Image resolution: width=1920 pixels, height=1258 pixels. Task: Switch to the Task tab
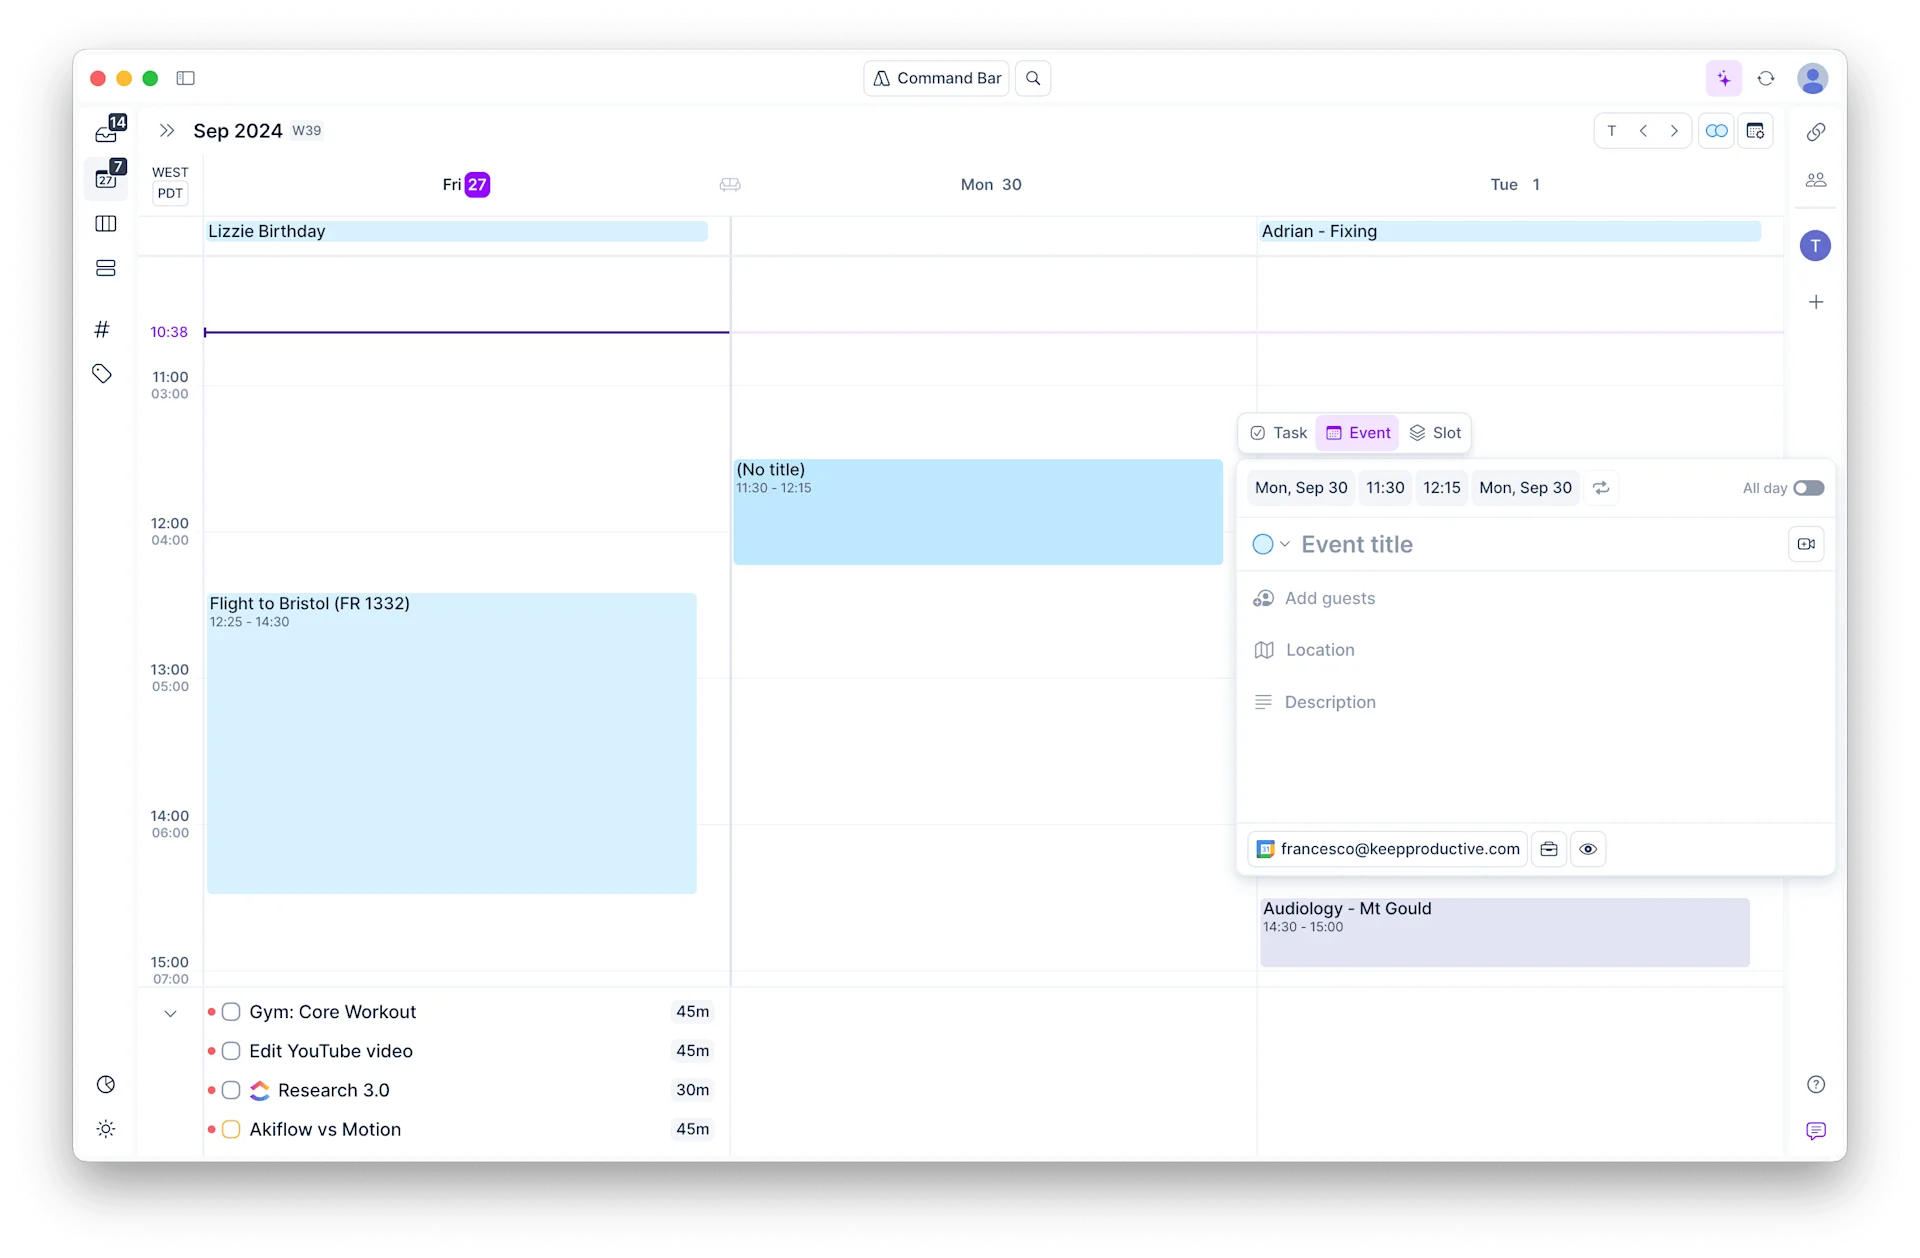pyautogui.click(x=1278, y=432)
